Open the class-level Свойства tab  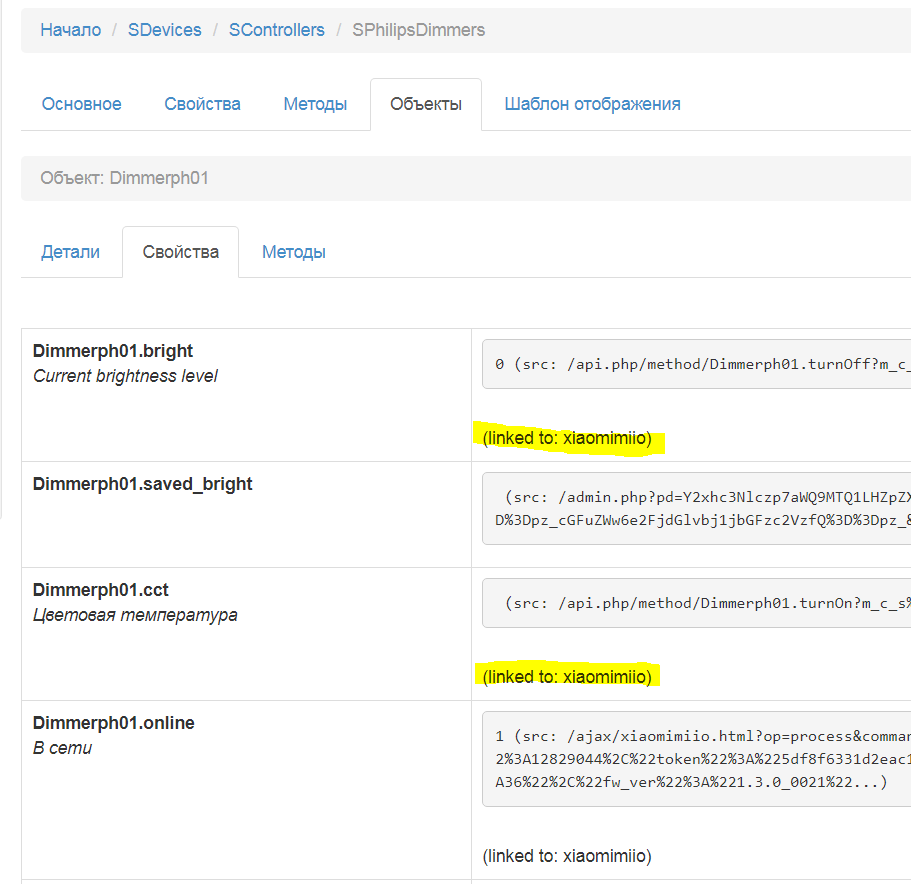click(202, 104)
